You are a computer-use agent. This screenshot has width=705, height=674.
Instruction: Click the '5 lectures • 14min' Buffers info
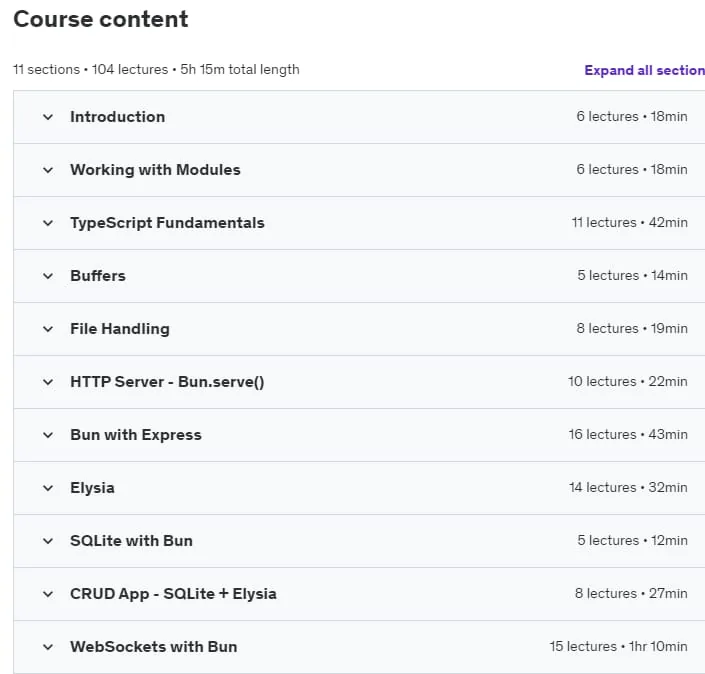pyautogui.click(x=632, y=276)
